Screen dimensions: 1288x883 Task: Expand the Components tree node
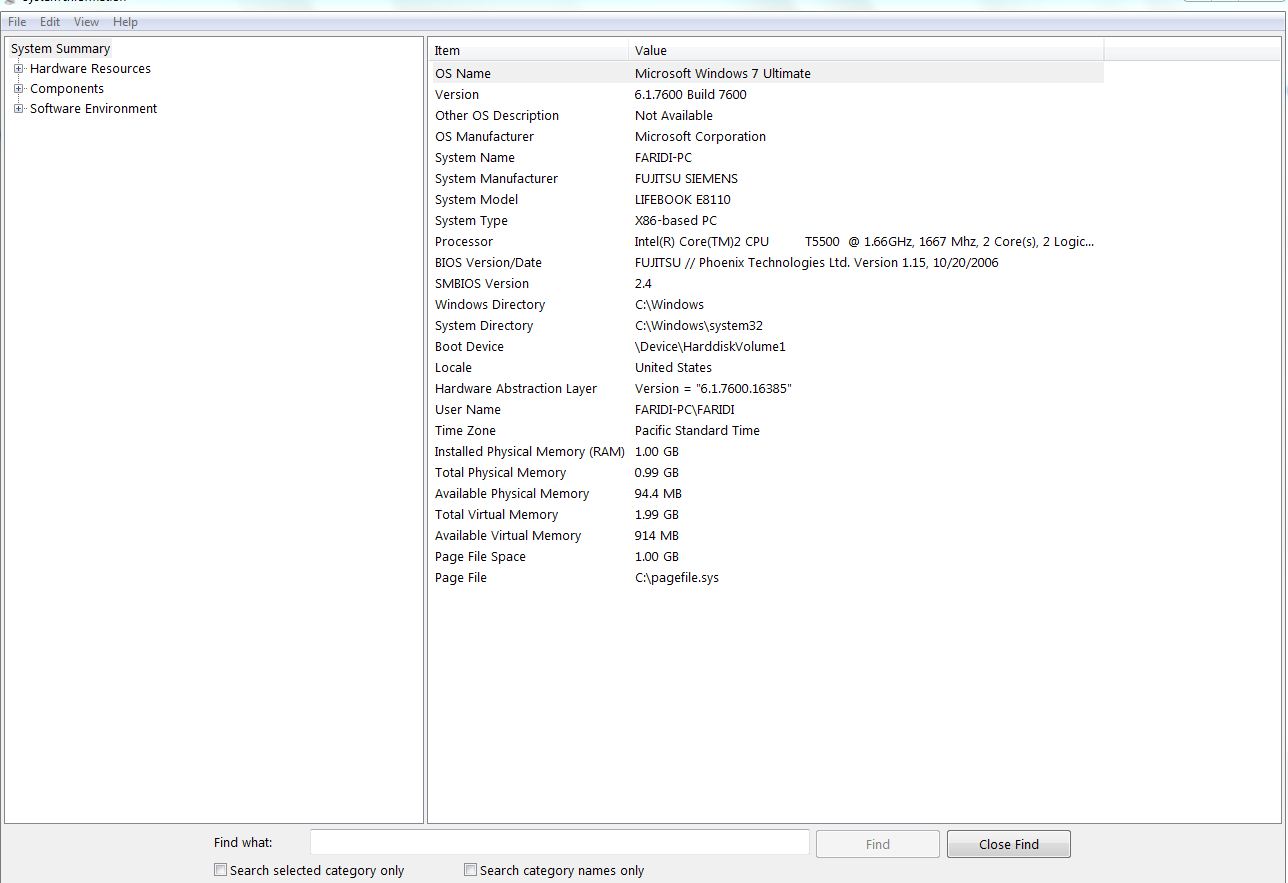click(18, 88)
